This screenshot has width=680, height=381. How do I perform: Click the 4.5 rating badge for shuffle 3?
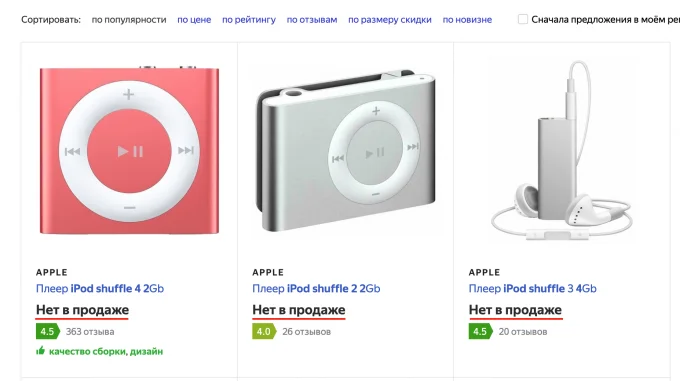pyautogui.click(x=481, y=332)
